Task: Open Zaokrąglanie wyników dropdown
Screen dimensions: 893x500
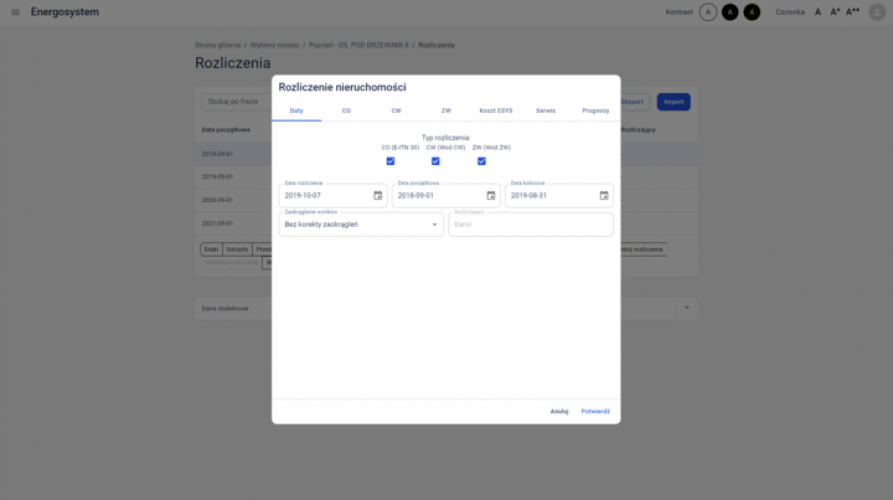Action: click(361, 224)
